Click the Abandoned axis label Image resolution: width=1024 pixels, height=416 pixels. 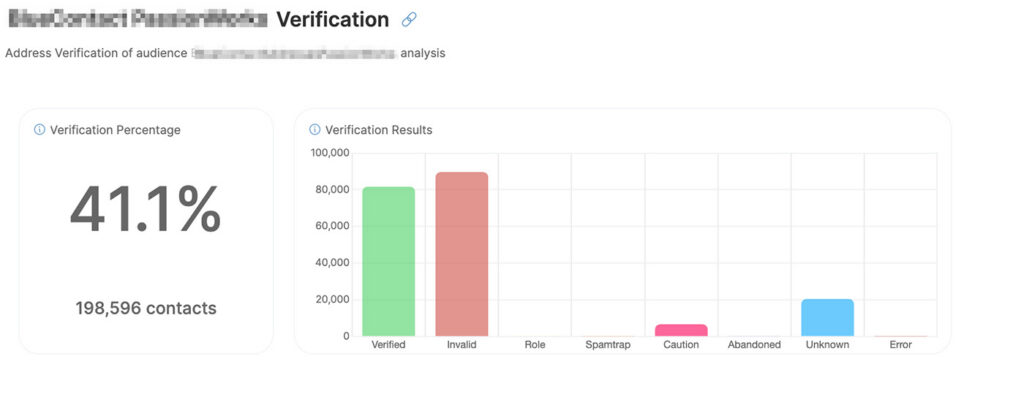754,345
